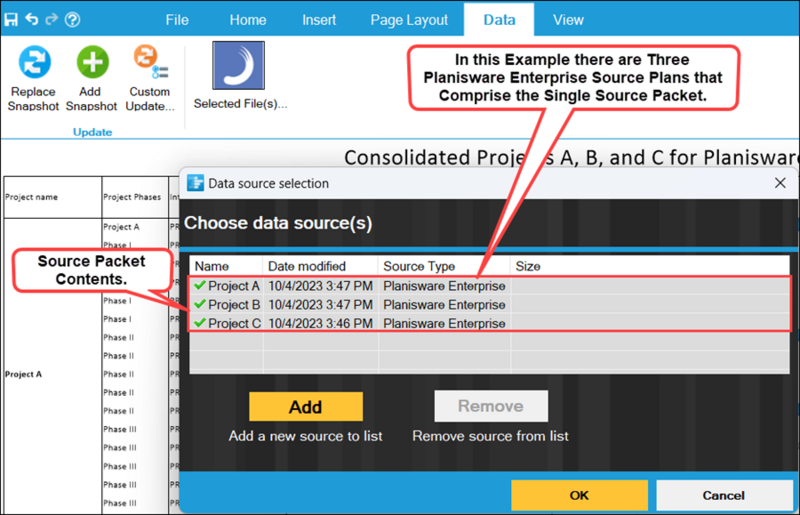Select the Project B source row

coord(490,304)
